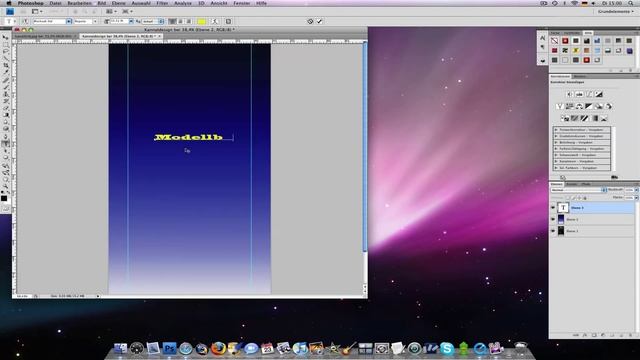Open the Filter menu
The image size is (640, 360).
coord(162,3)
